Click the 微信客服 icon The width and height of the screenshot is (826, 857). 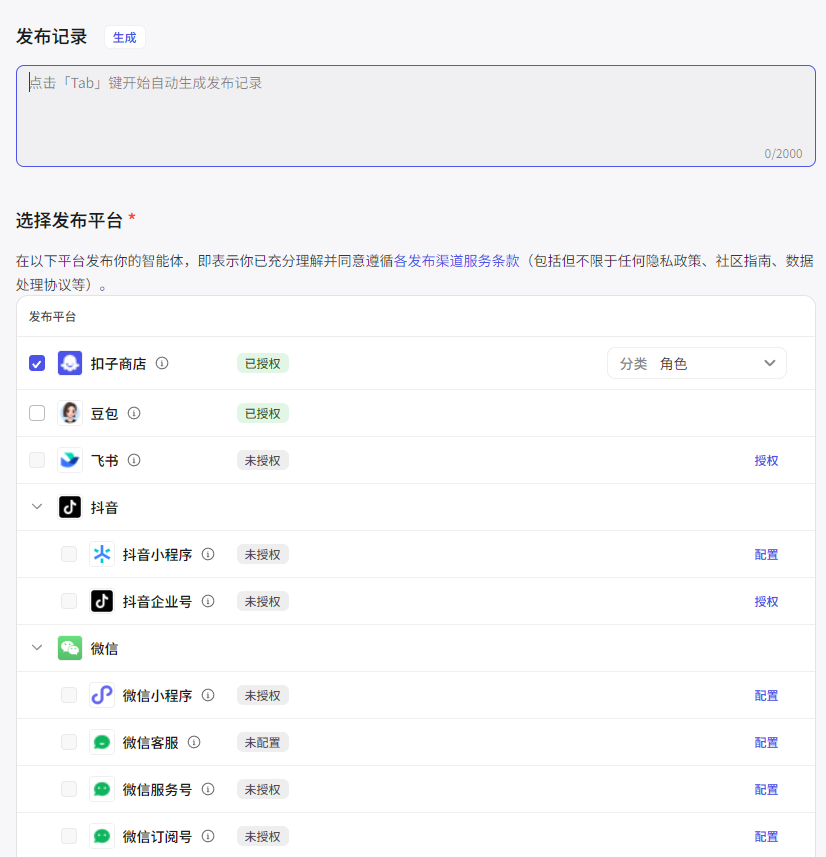(x=102, y=742)
